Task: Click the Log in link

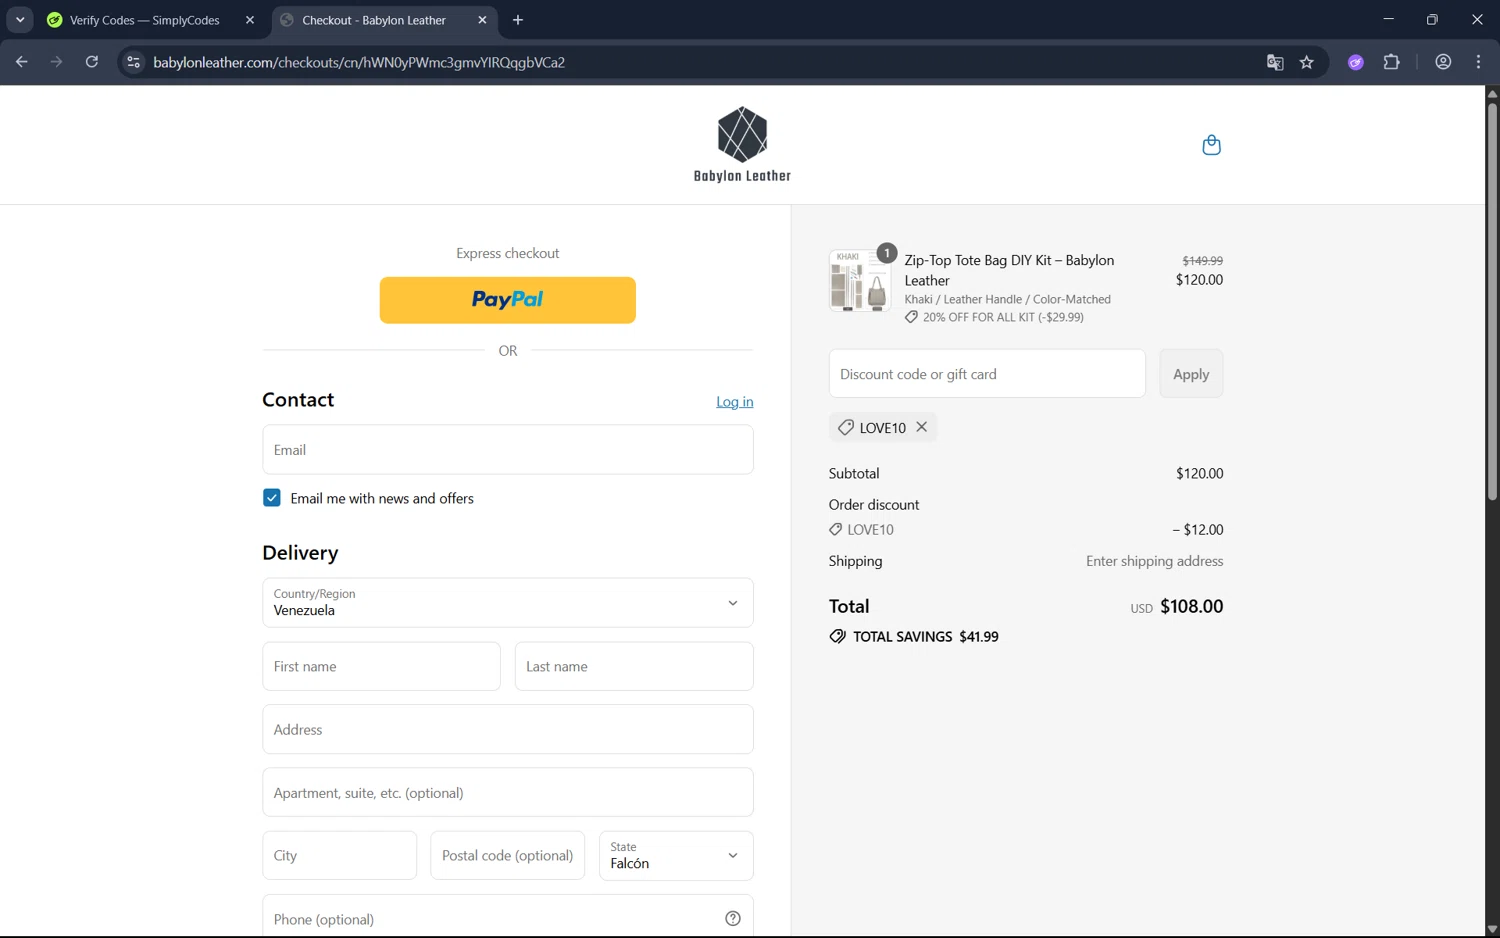Action: pos(735,402)
